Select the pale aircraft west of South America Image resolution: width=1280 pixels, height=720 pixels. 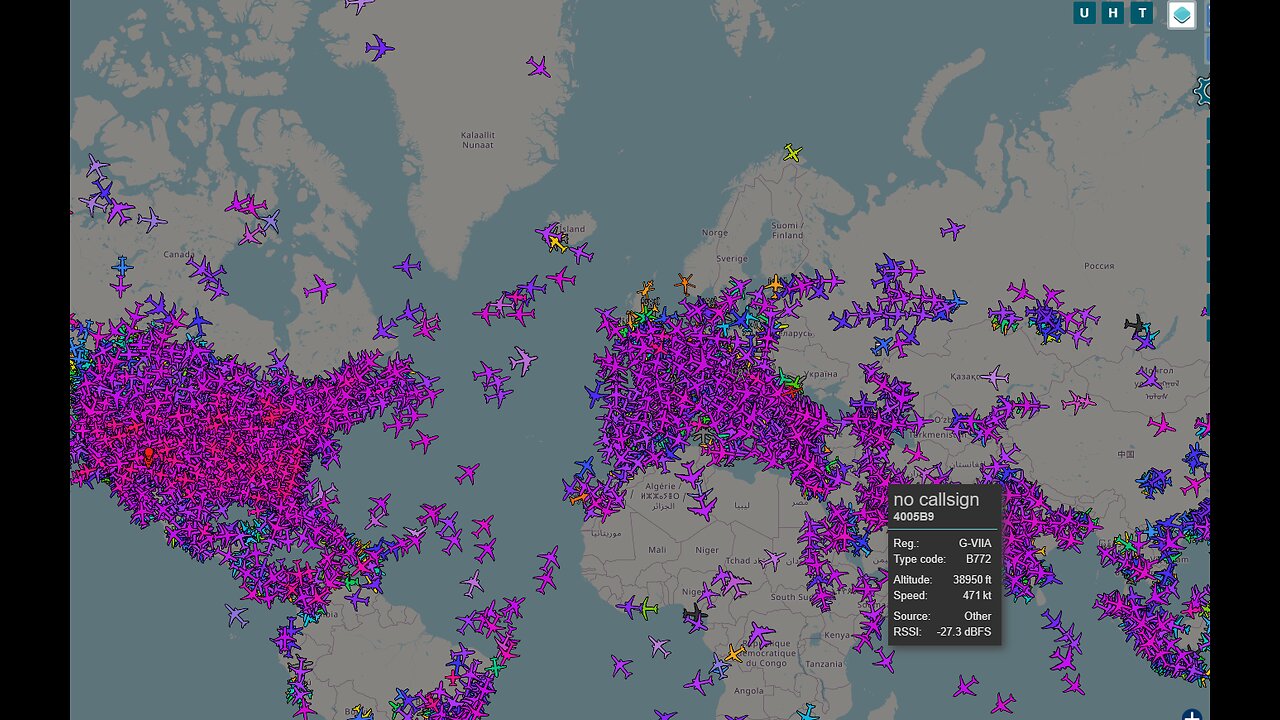point(236,616)
